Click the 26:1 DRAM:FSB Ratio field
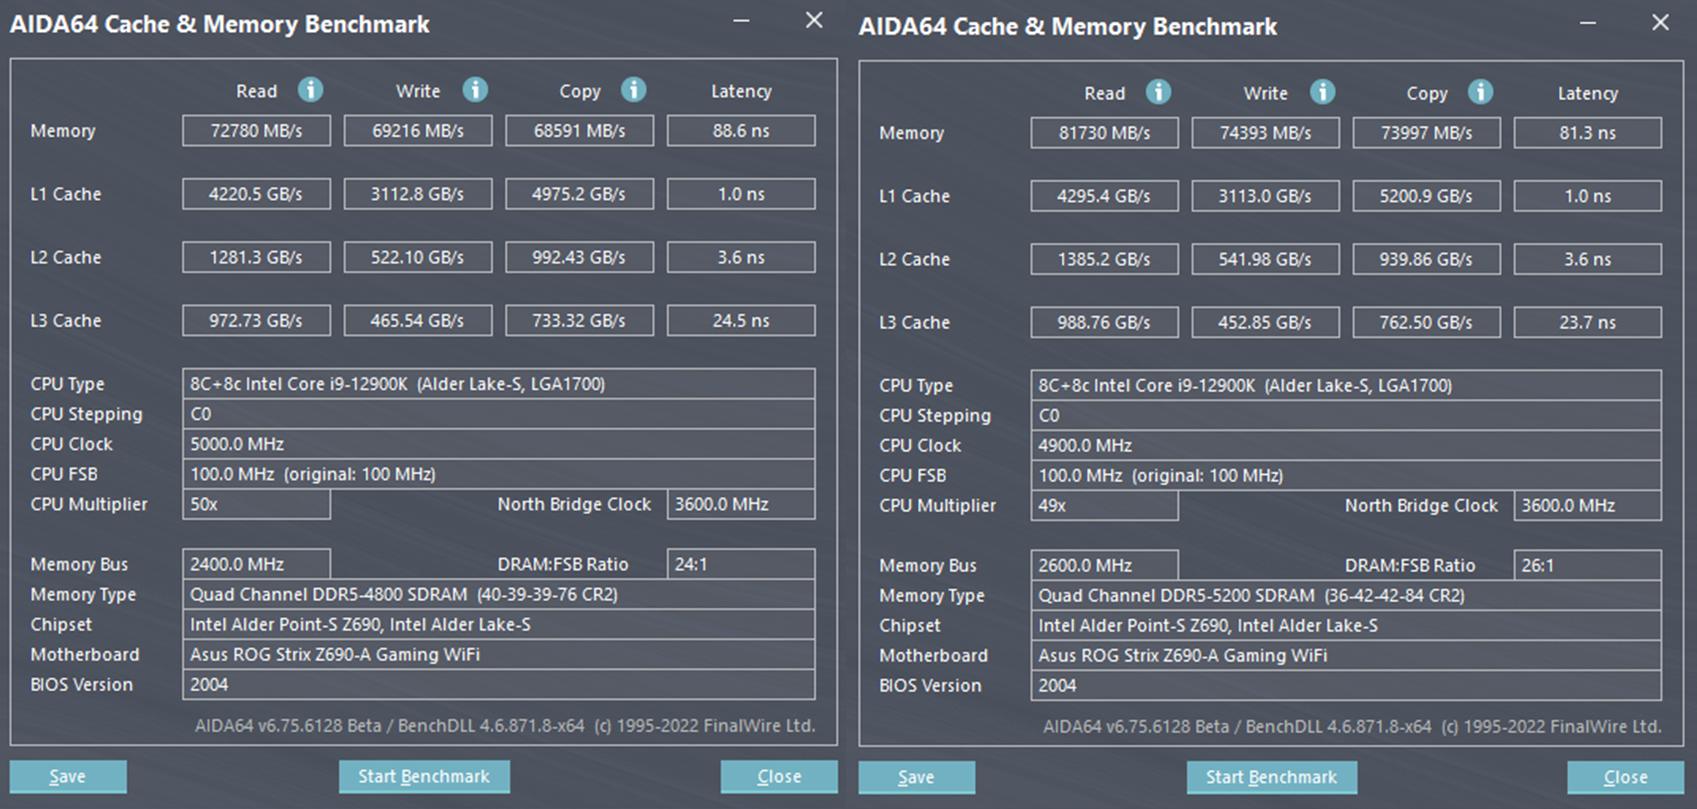The image size is (1697, 809). (1587, 566)
